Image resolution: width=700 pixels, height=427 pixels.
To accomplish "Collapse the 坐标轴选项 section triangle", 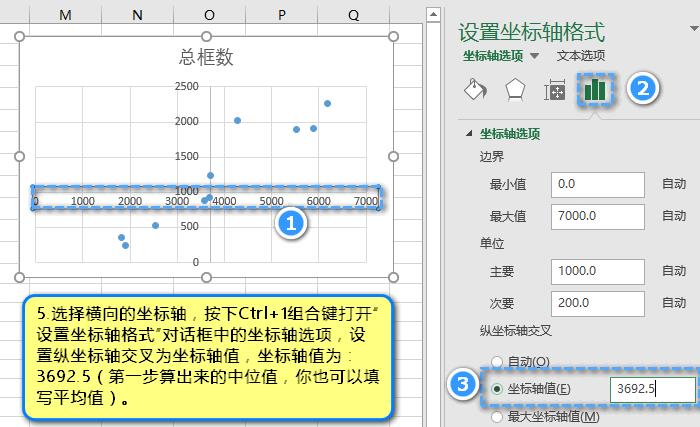I will (x=469, y=133).
